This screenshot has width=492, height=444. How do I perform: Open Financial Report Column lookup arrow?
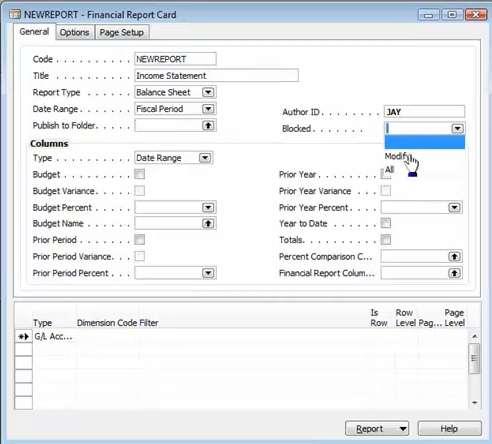pos(454,273)
